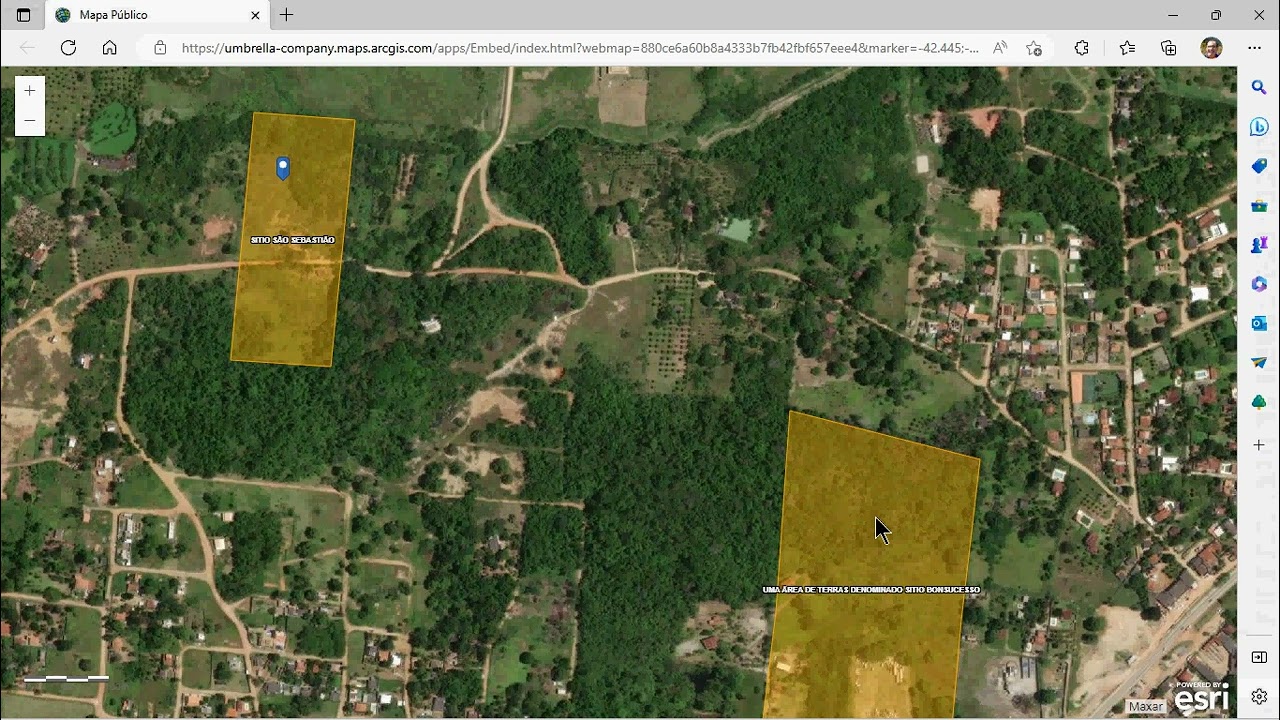Click the back navigation arrow

[27, 48]
